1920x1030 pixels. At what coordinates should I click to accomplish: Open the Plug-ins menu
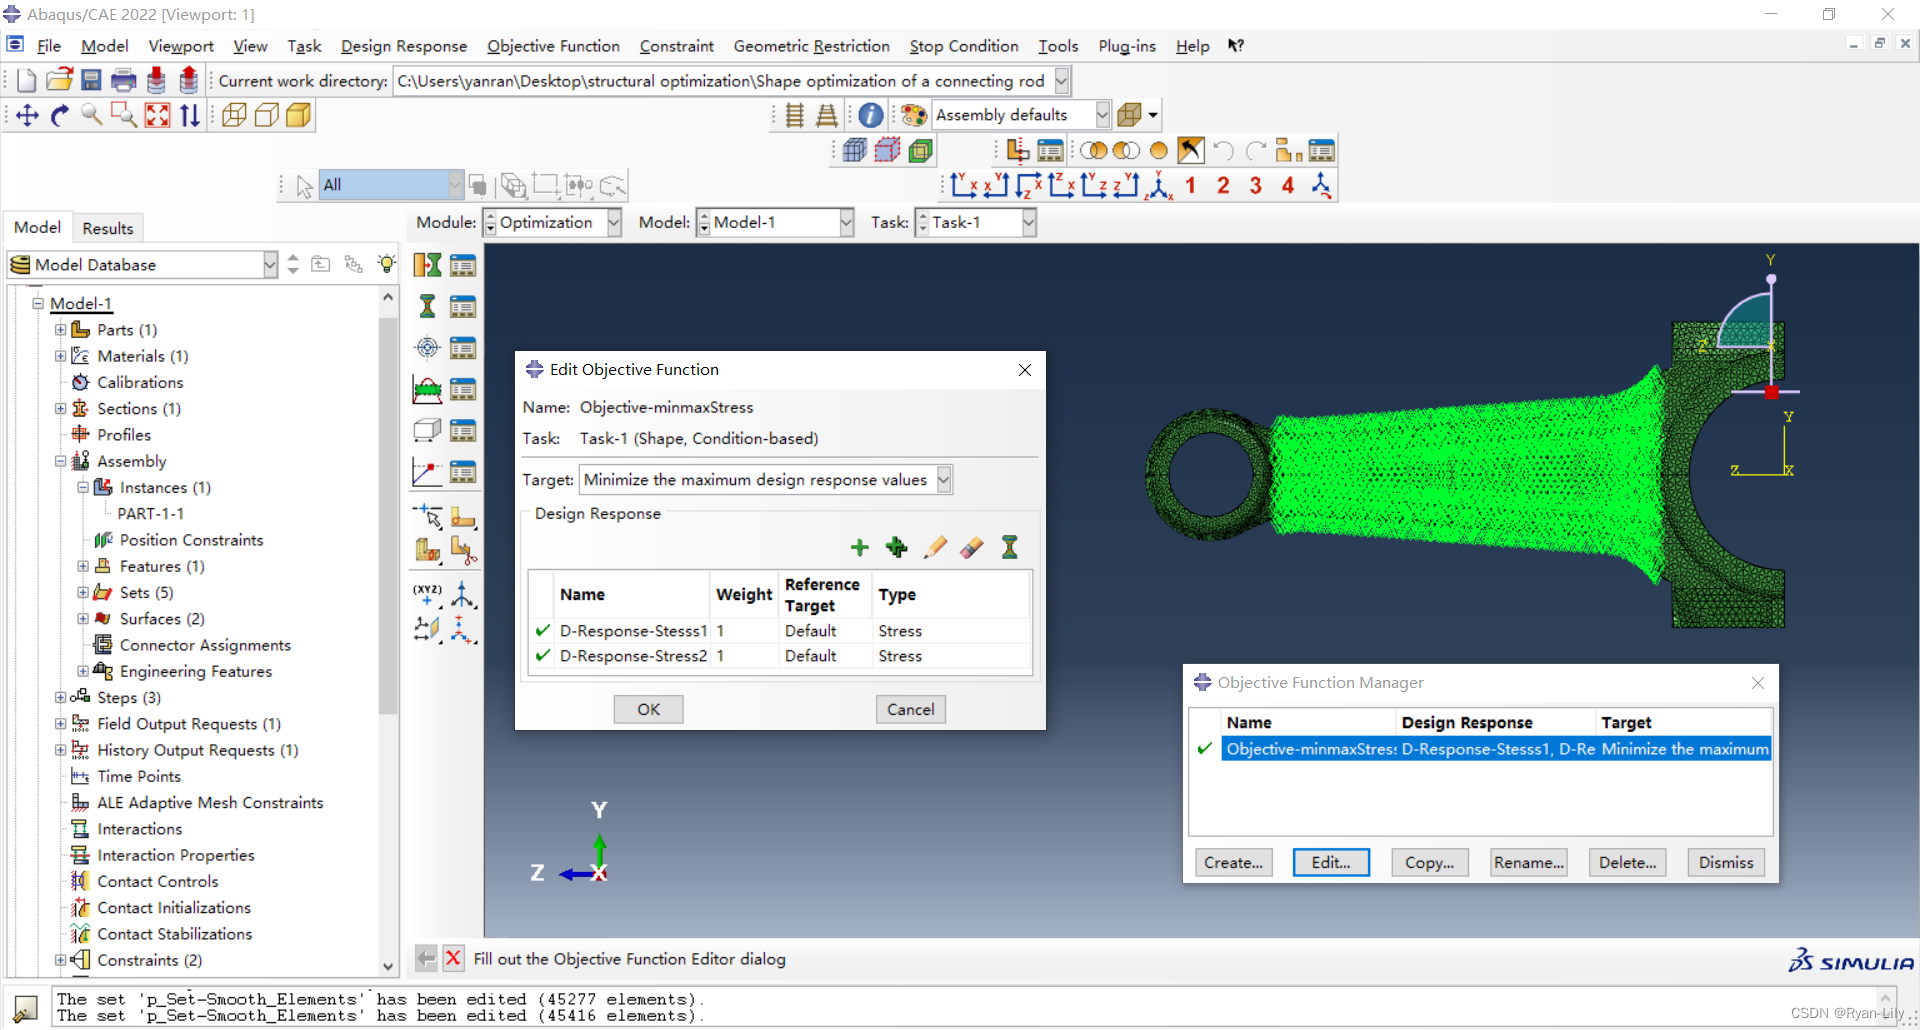point(1127,46)
